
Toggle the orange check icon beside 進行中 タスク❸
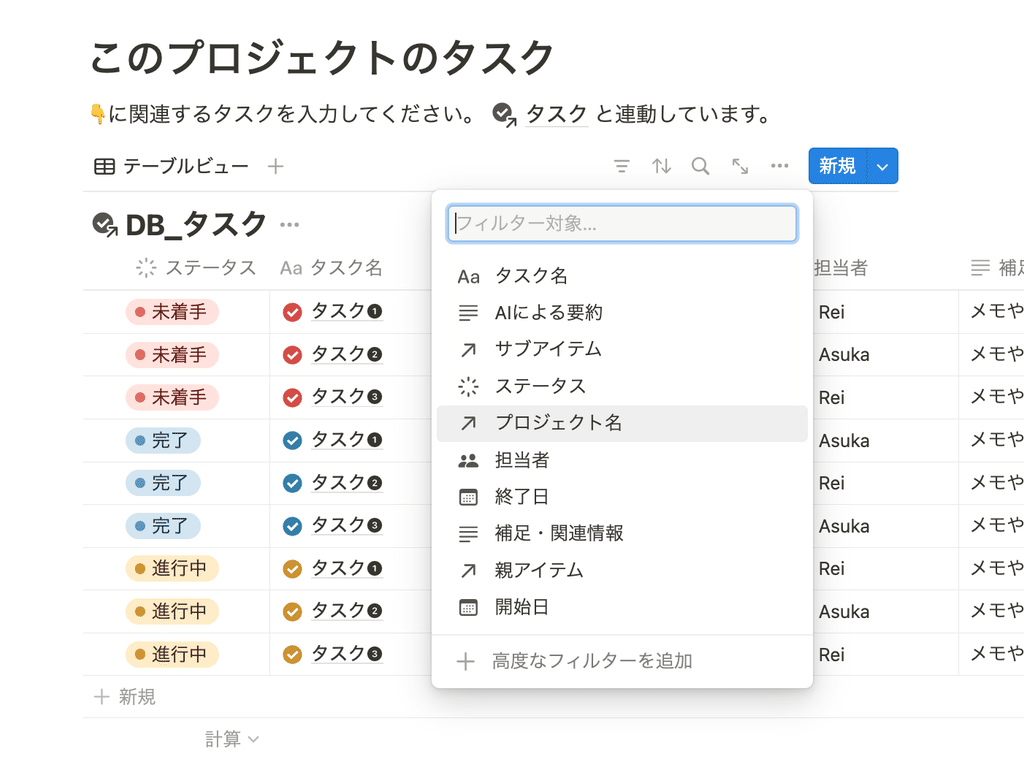click(292, 654)
